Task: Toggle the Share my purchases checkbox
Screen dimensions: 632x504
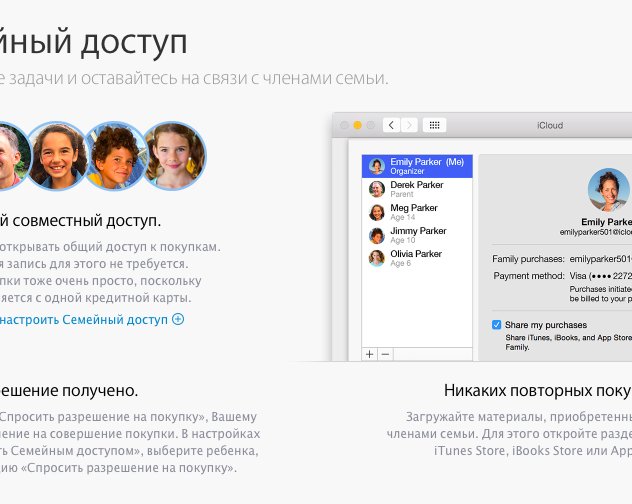Action: (x=497, y=325)
